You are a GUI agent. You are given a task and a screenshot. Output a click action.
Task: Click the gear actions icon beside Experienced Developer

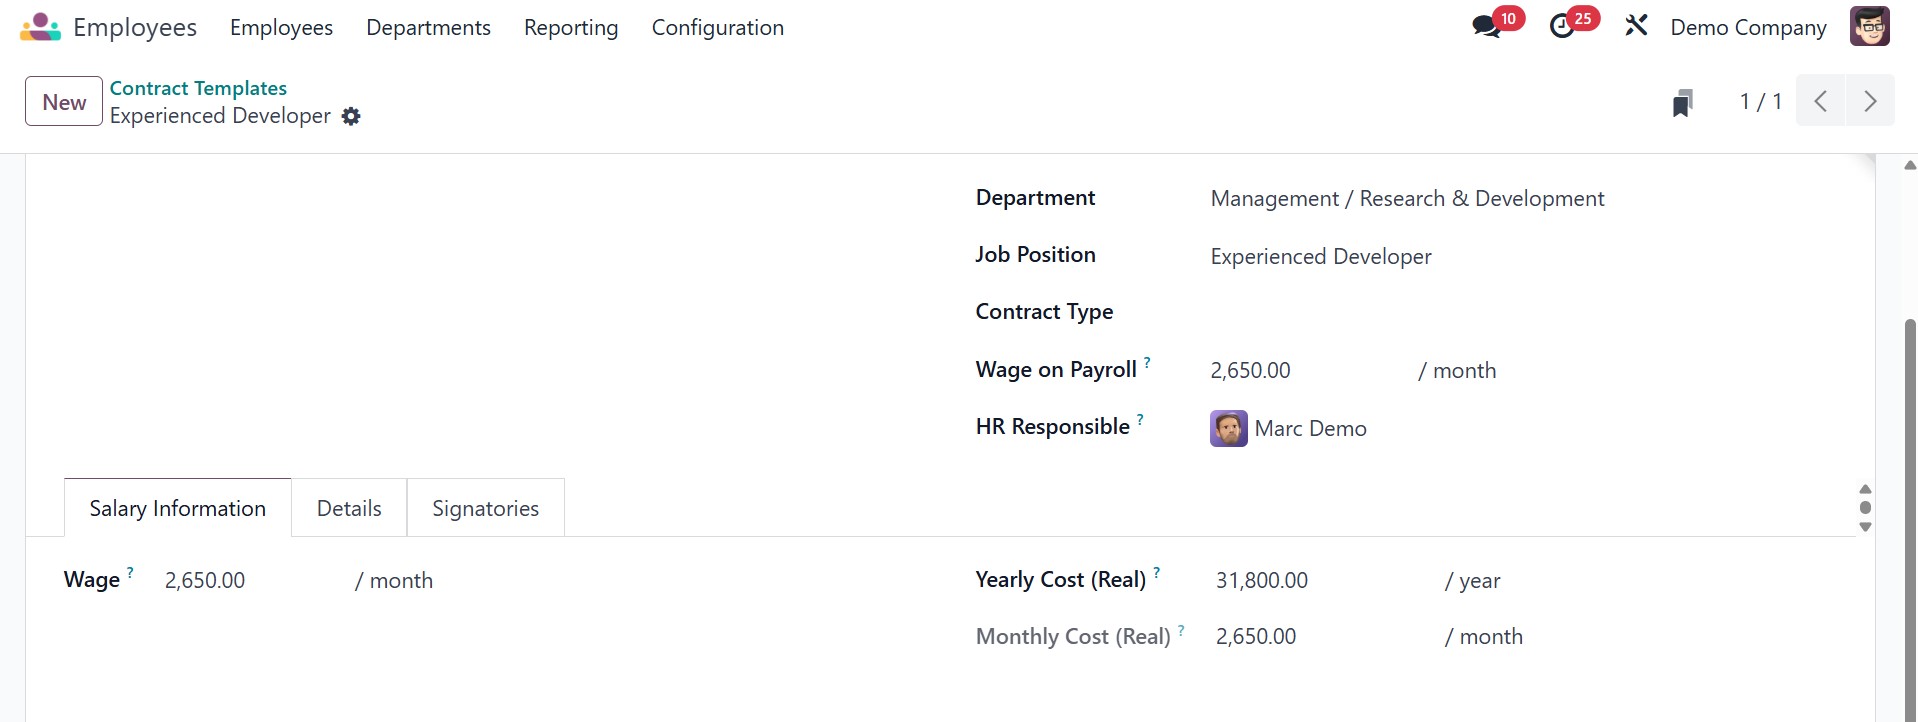(351, 116)
